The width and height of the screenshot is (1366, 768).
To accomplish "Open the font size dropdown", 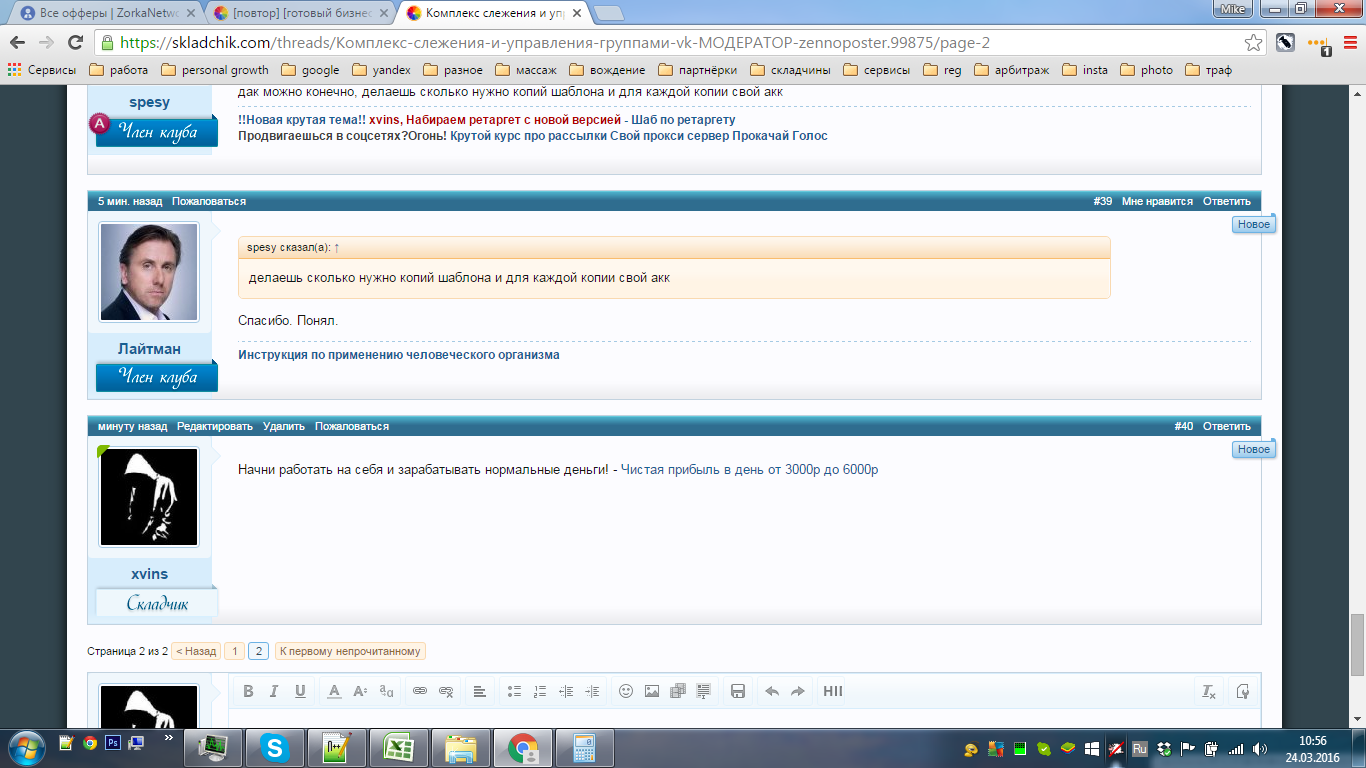I will (x=360, y=691).
